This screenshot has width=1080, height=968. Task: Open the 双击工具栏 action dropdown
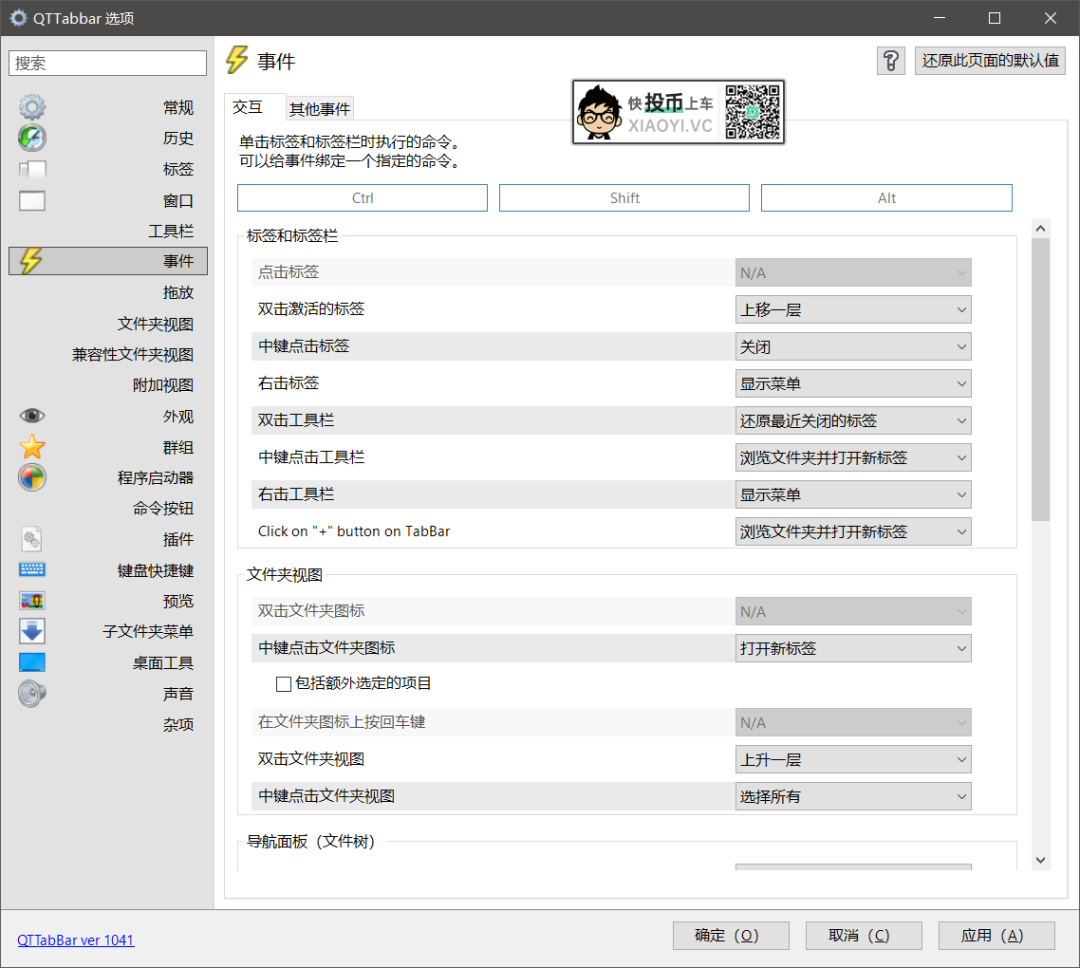coord(853,421)
